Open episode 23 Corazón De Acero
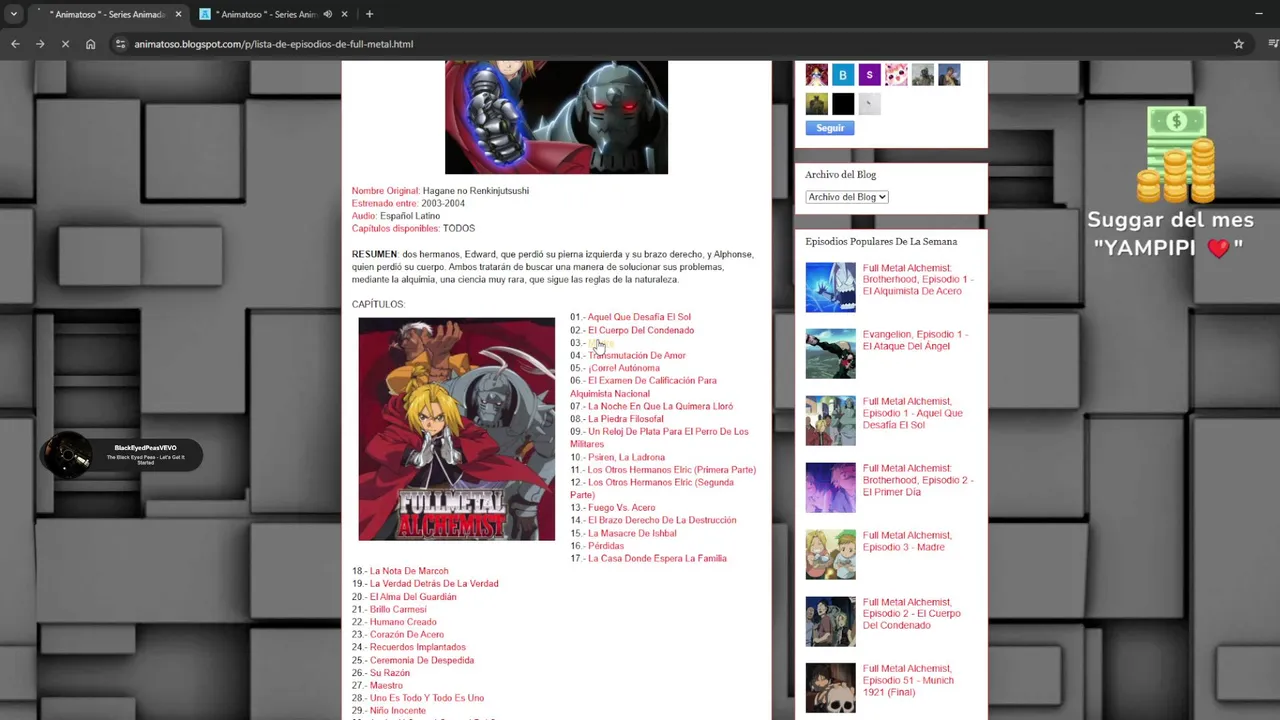1280x720 pixels. [407, 634]
